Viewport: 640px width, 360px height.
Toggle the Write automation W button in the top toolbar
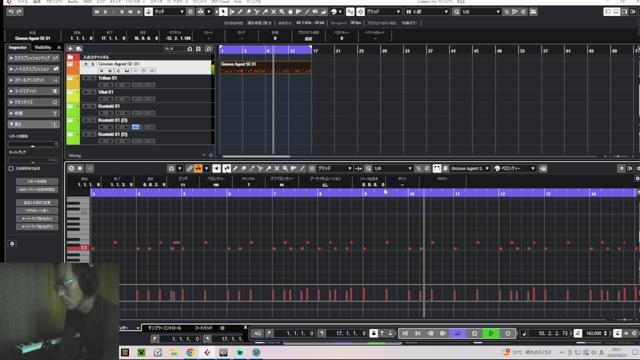(131, 12)
